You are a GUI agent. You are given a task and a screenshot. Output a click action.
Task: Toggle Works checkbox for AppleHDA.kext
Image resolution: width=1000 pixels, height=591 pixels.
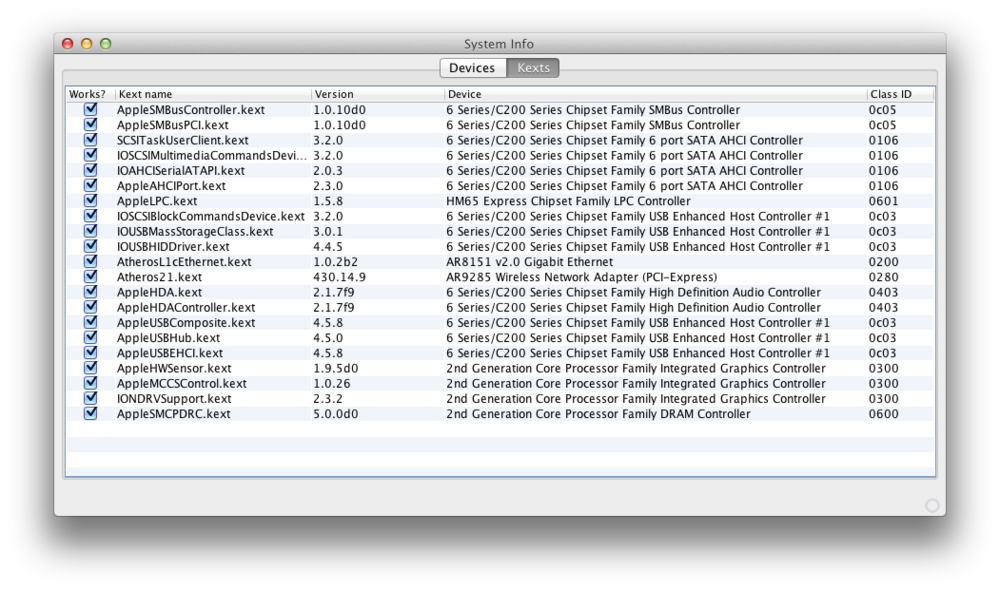[x=91, y=292]
